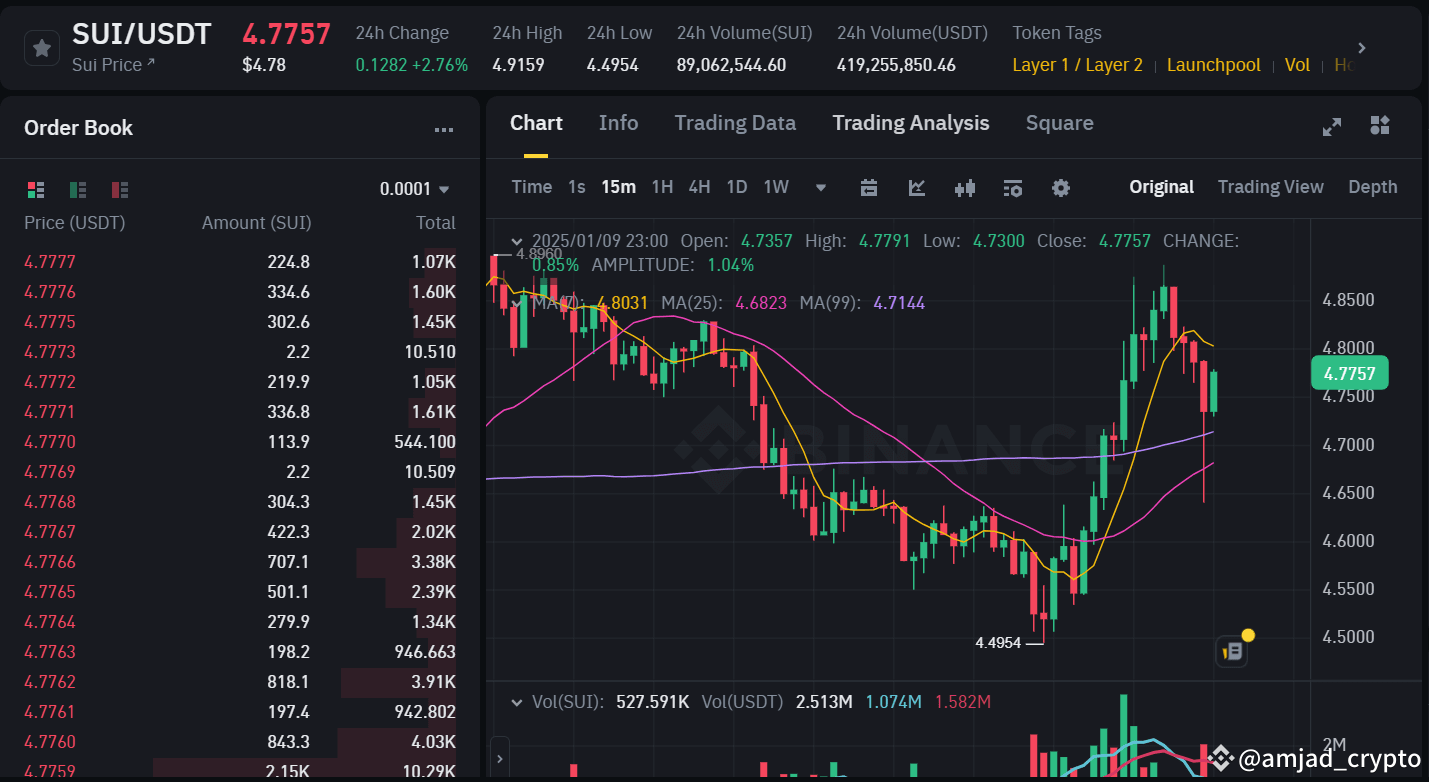Select Time interval option

pyautogui.click(x=531, y=187)
